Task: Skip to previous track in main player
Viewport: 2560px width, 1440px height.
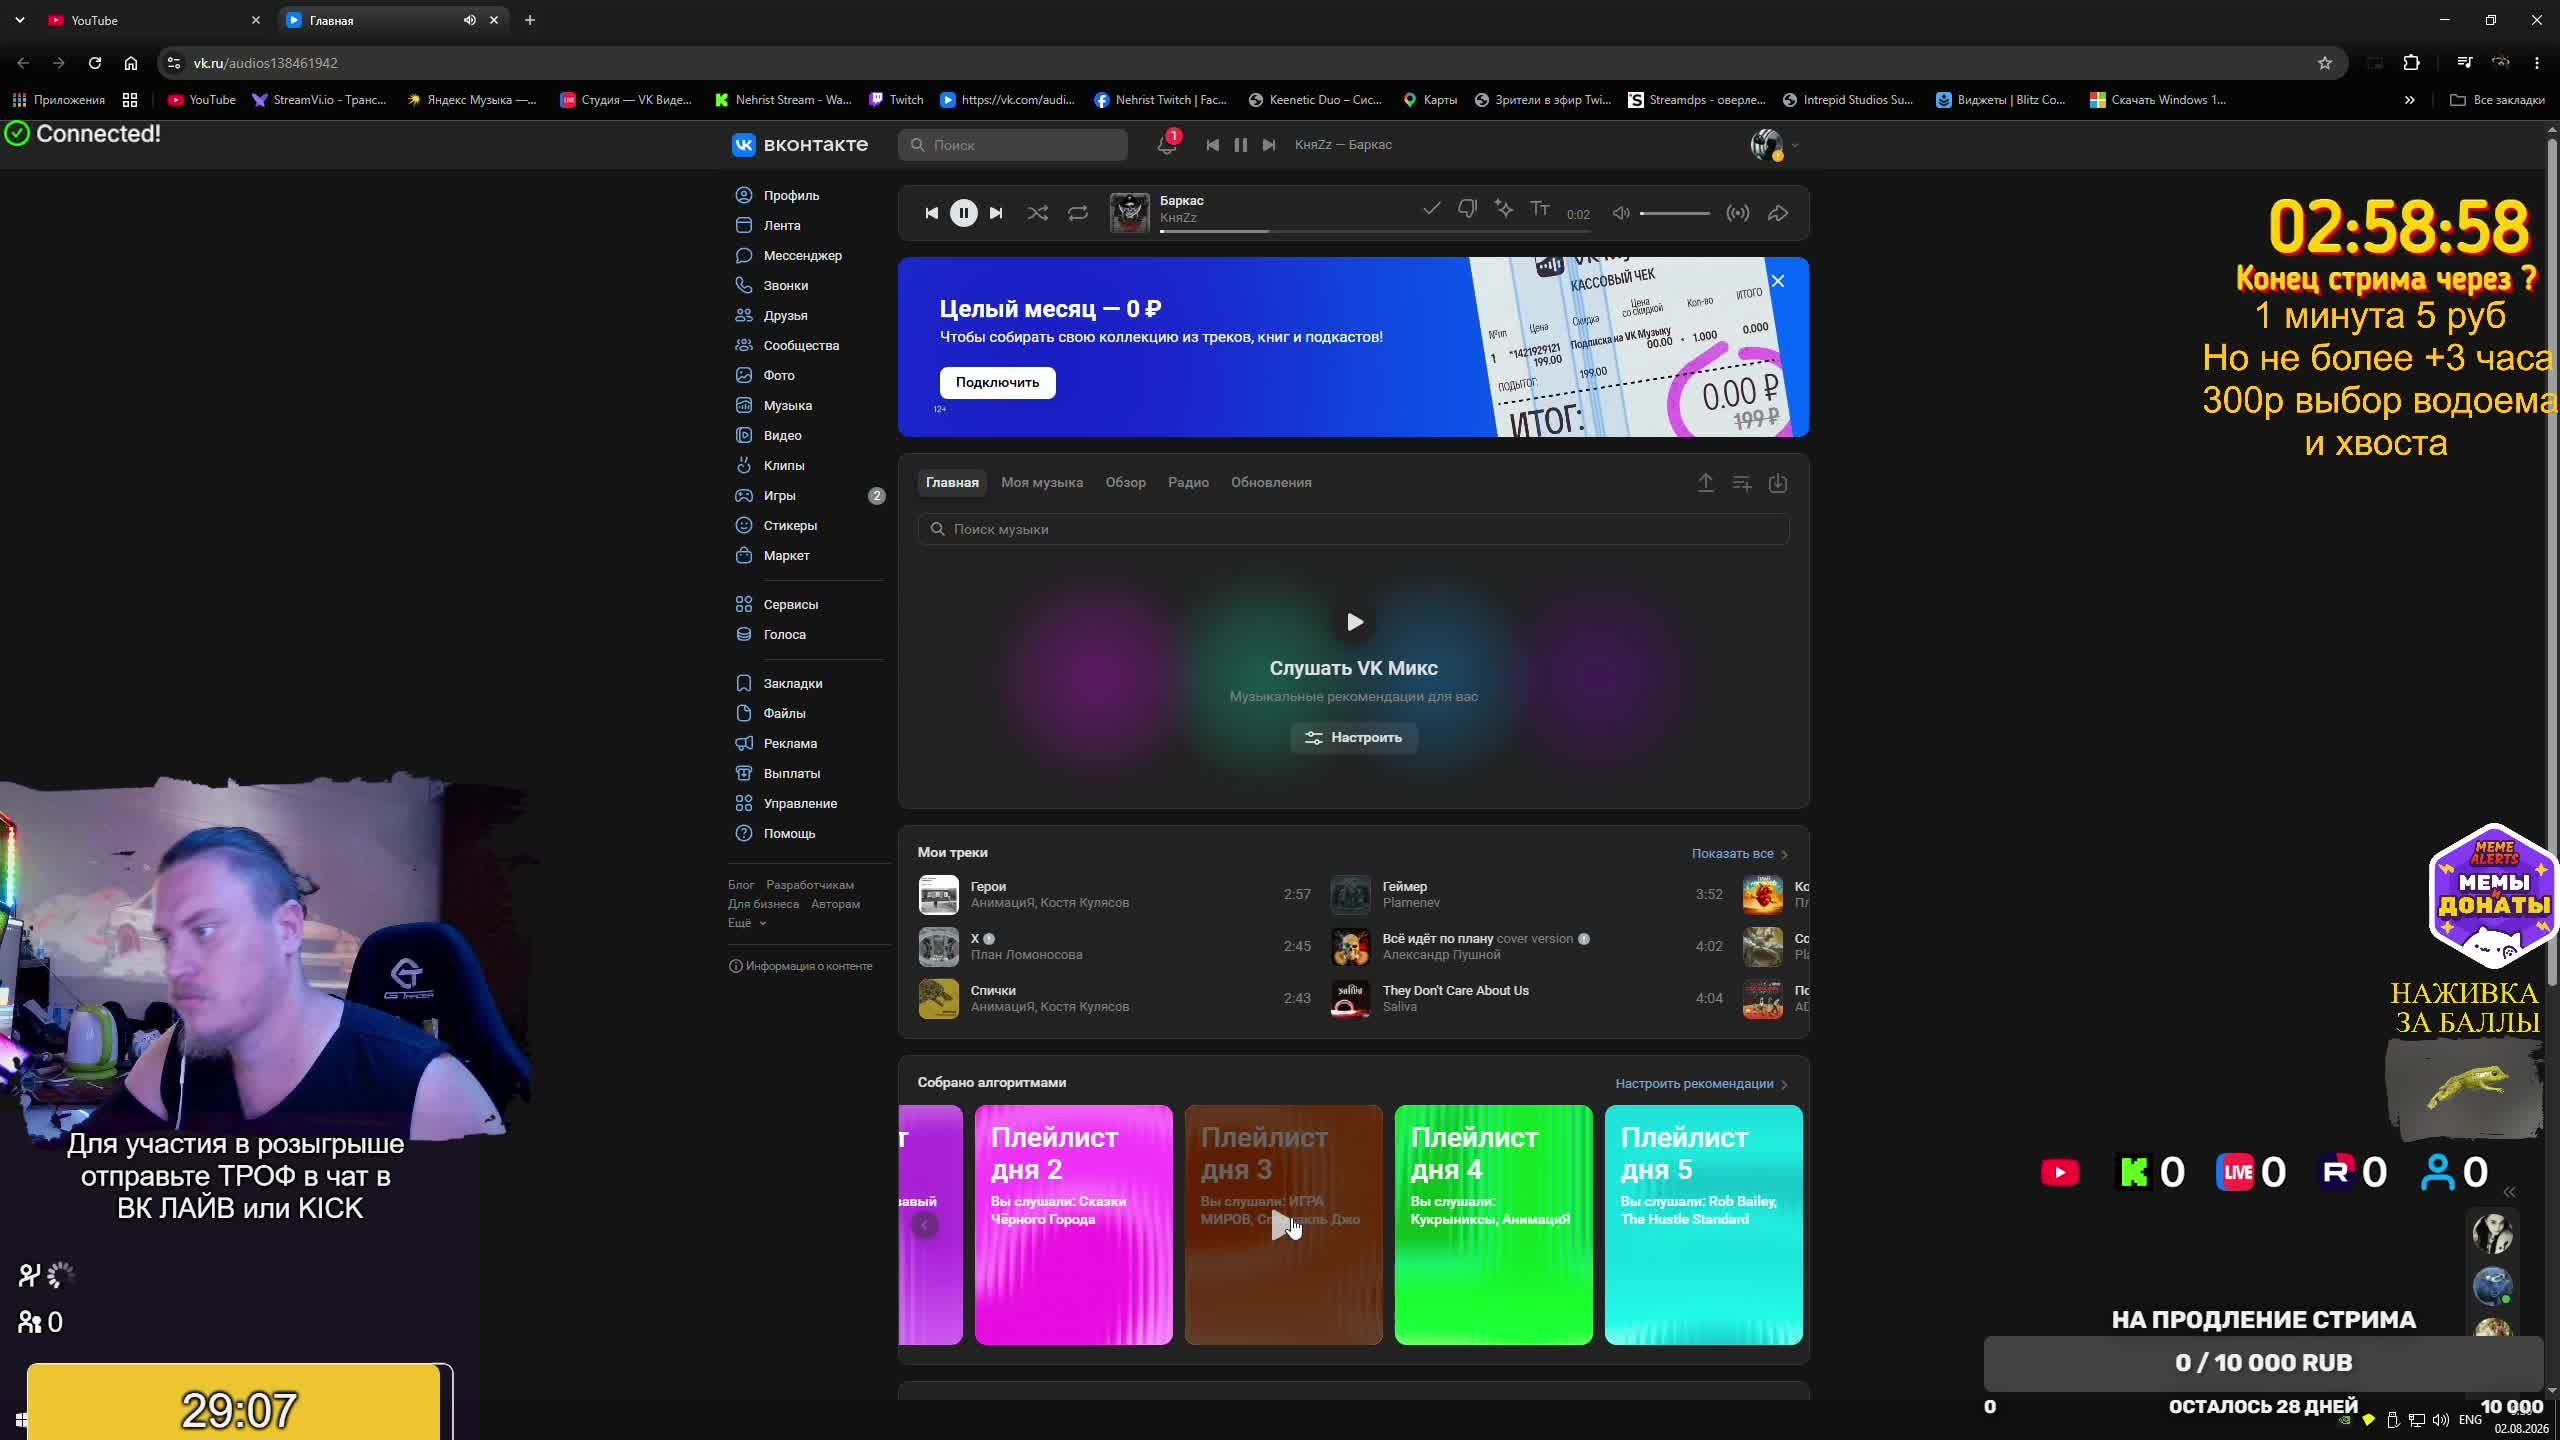Action: point(931,213)
